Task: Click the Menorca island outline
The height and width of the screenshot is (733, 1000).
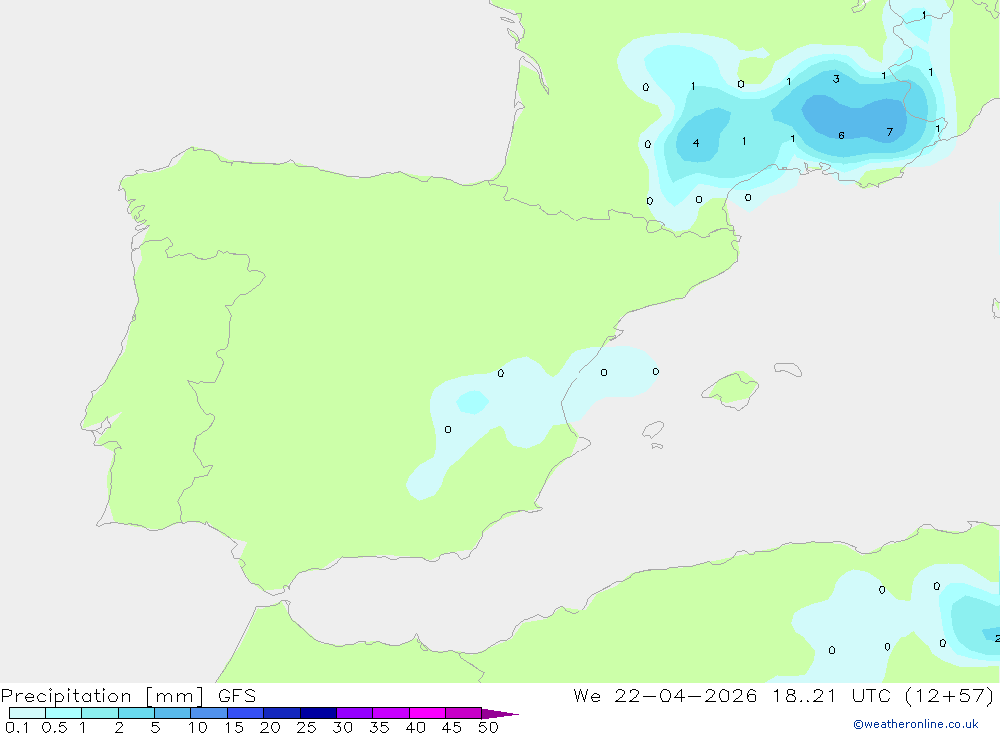Action: pyautogui.click(x=788, y=369)
